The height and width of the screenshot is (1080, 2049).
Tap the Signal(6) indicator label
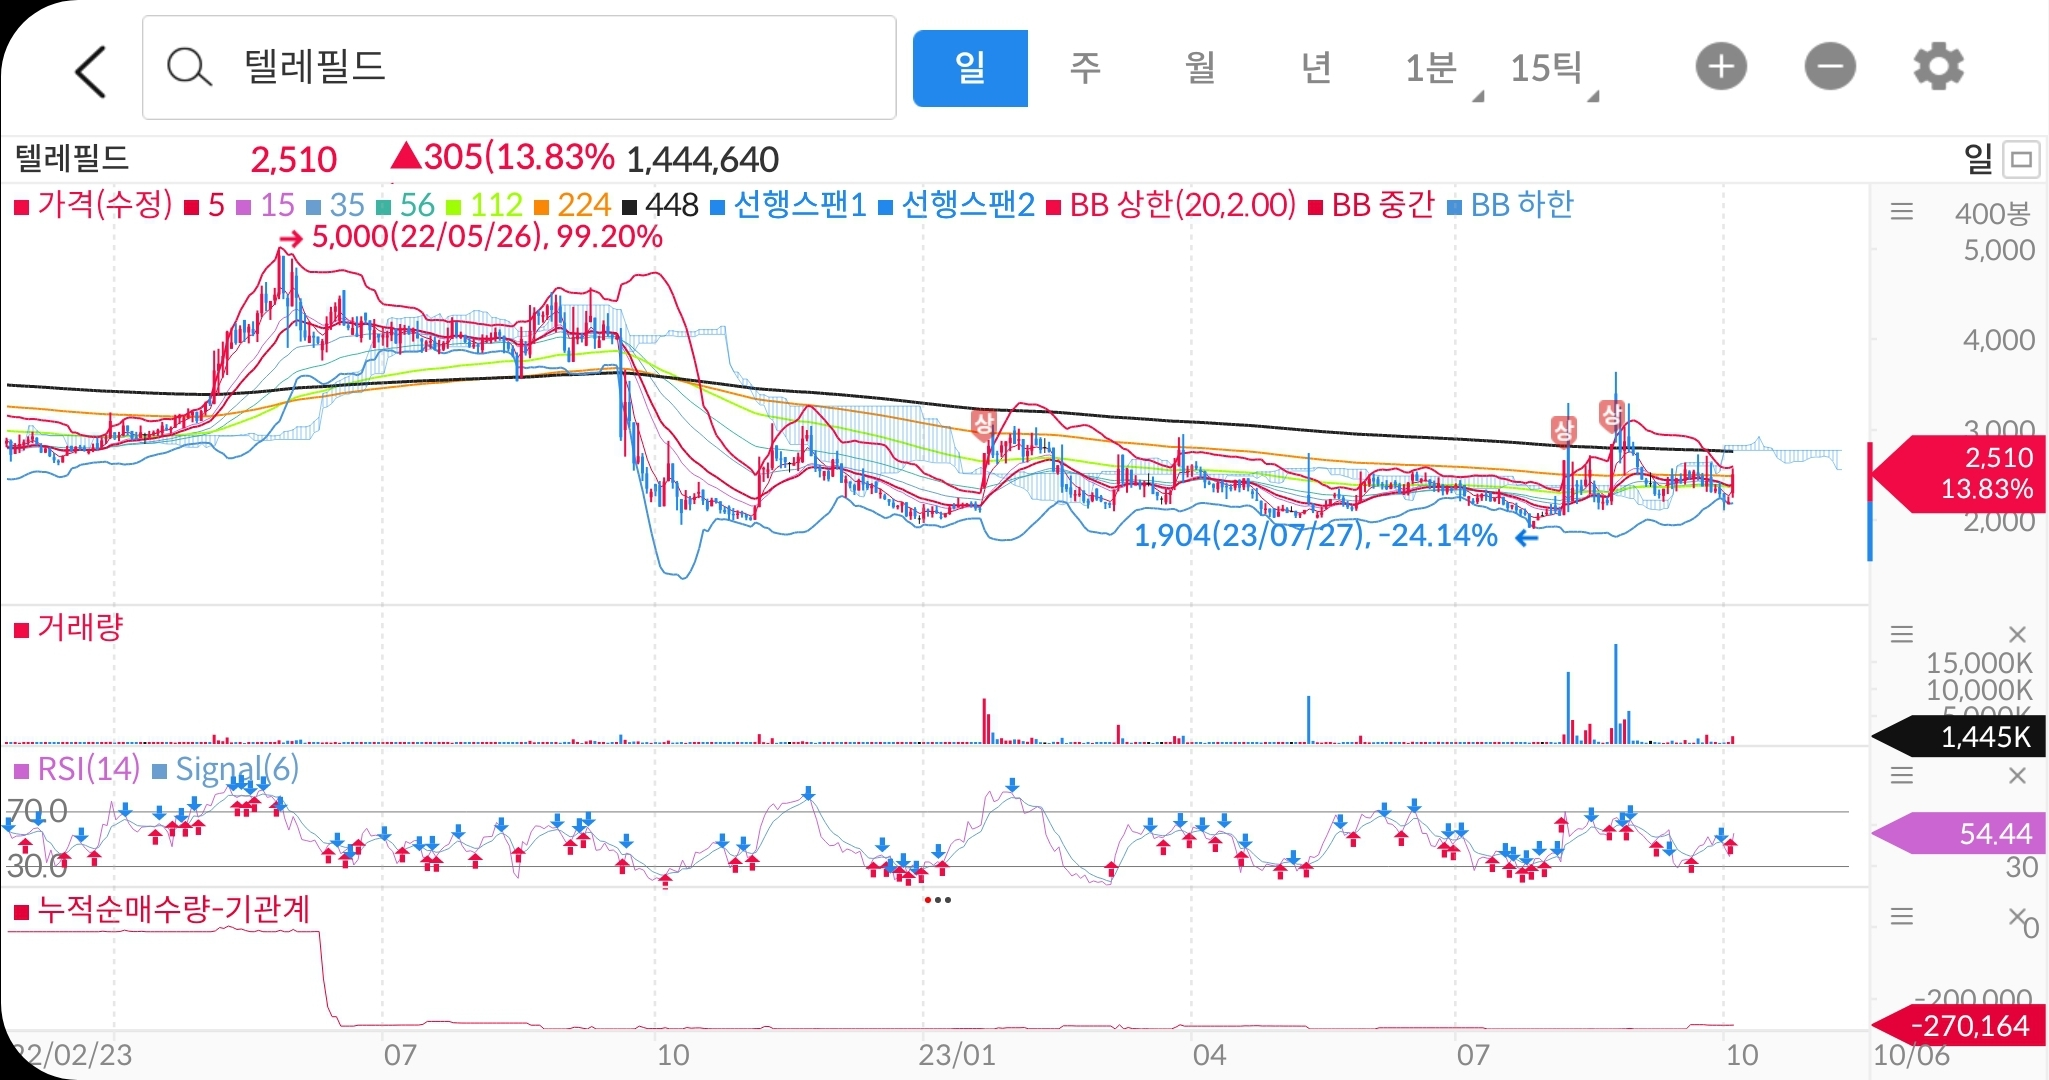[226, 769]
